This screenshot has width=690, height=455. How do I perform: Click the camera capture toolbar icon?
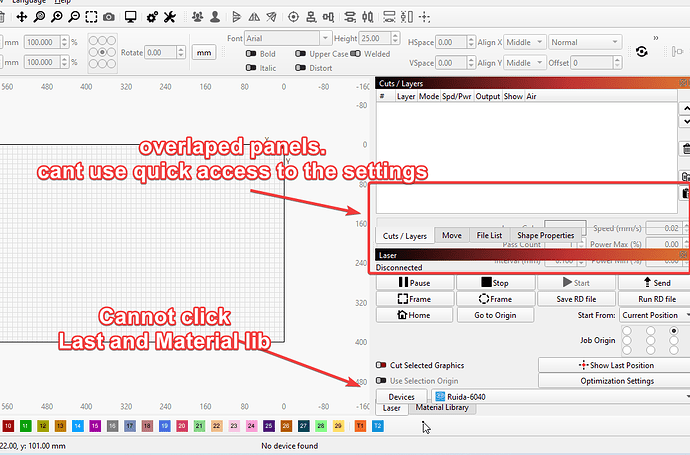point(108,17)
